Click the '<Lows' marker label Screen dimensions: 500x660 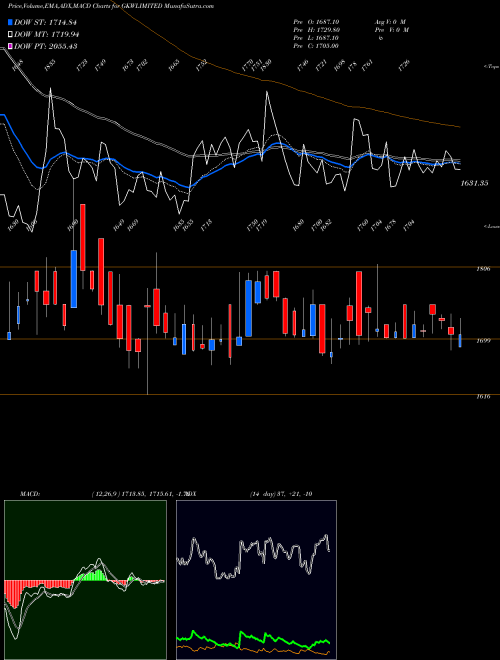(x=491, y=226)
